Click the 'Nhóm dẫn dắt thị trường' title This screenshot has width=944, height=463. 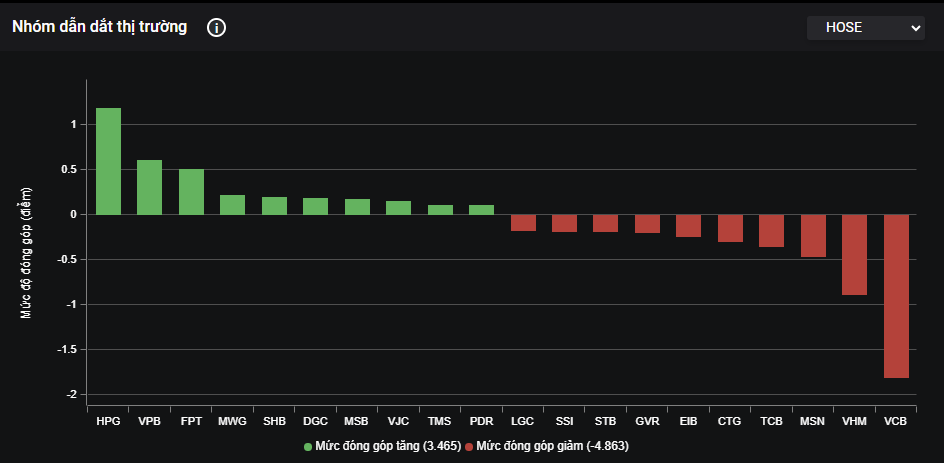pos(99,27)
